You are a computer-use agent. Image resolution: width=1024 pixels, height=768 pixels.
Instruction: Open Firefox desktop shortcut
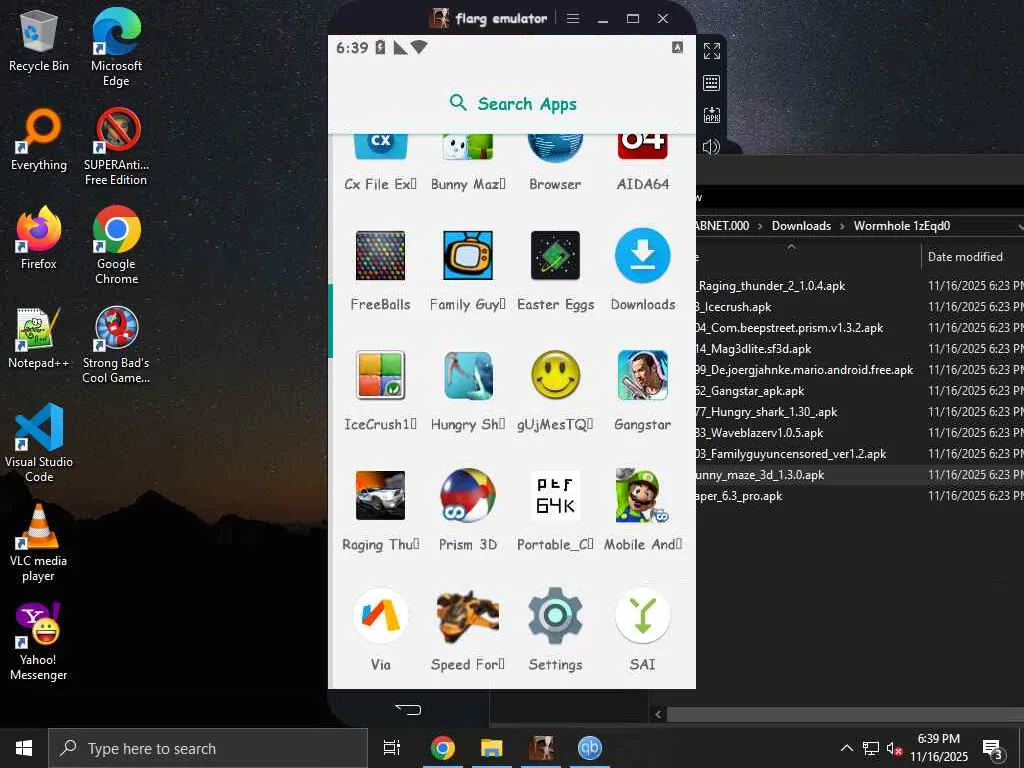(39, 238)
